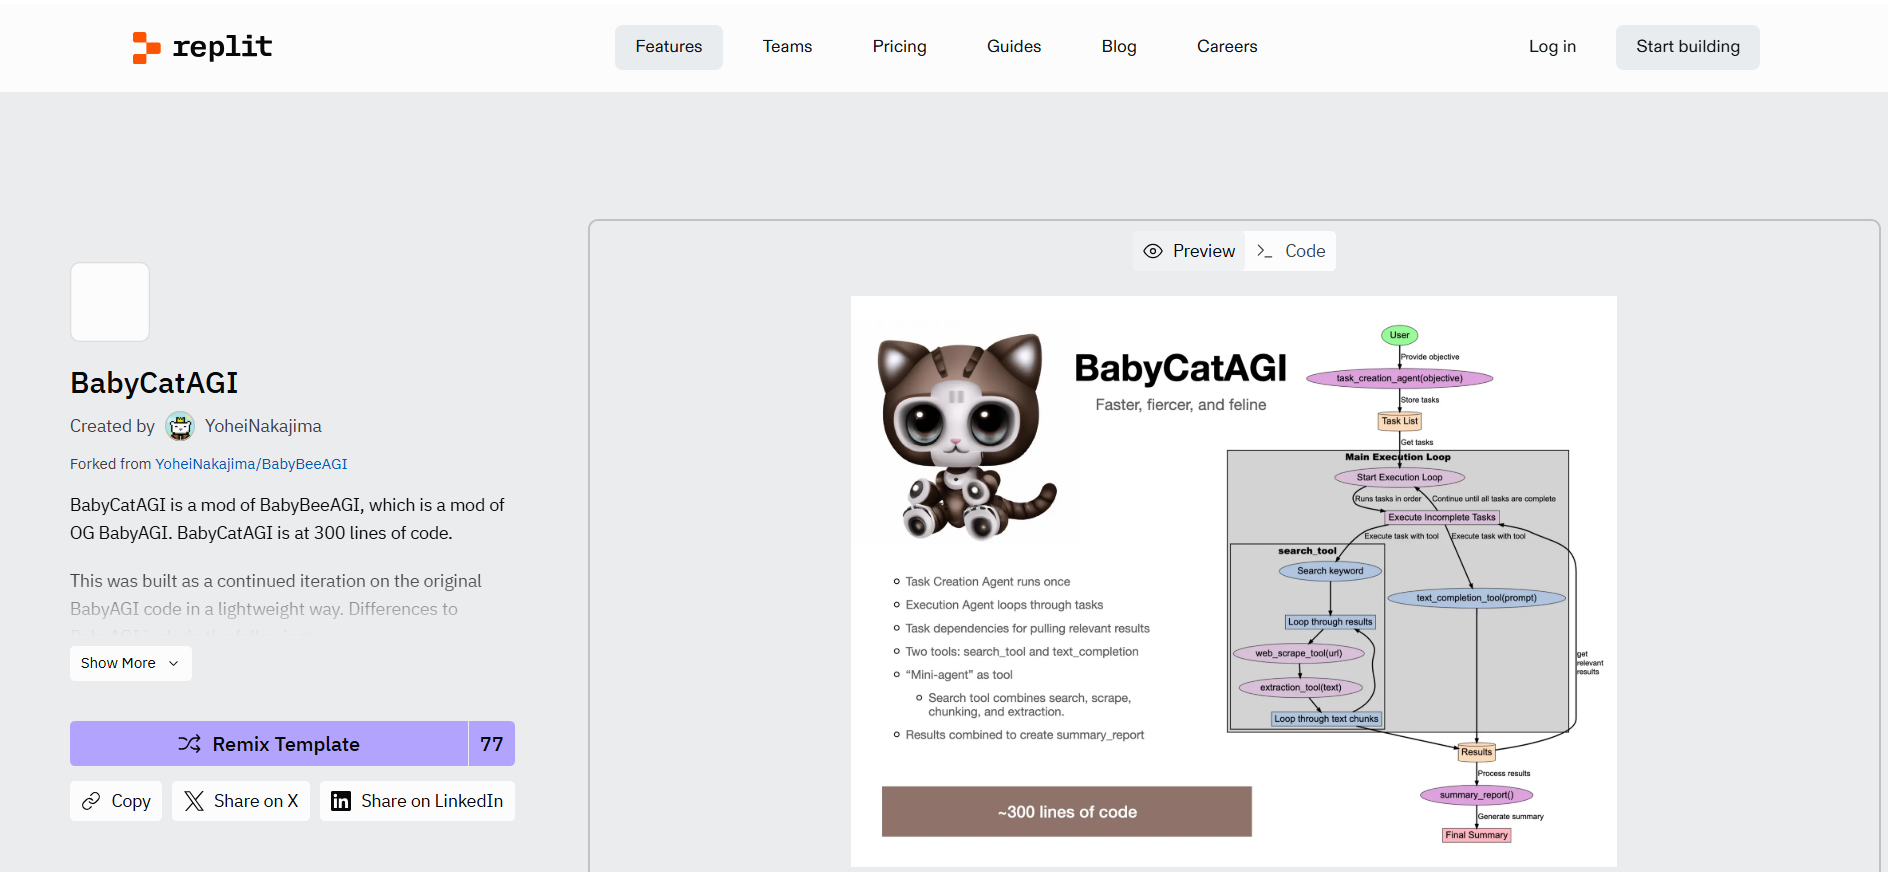Viewport: 1888px width, 872px height.
Task: Switch to the Code tab
Action: (1291, 251)
